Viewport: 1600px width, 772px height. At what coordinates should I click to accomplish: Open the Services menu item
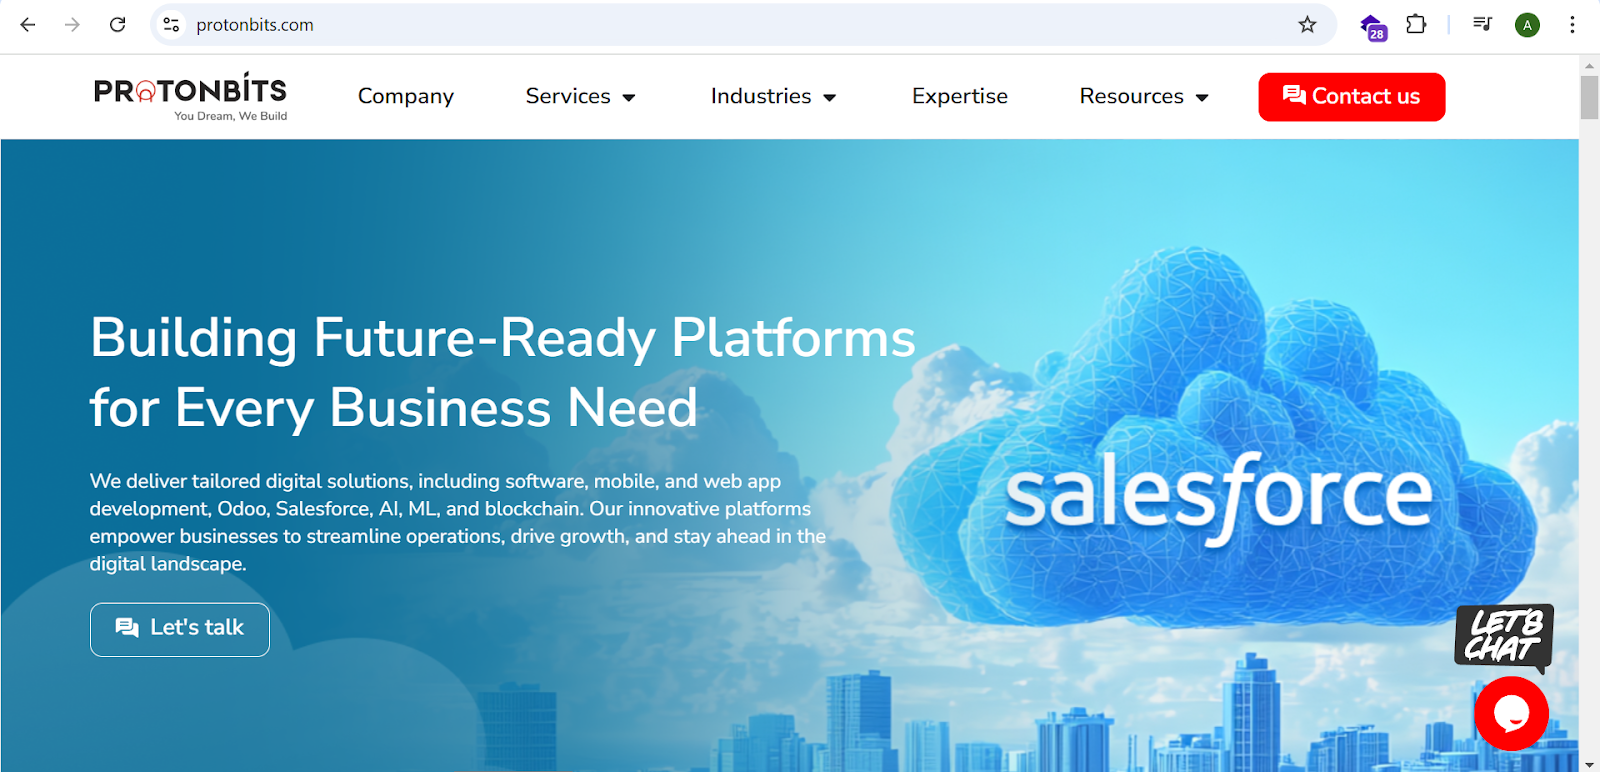coord(568,96)
